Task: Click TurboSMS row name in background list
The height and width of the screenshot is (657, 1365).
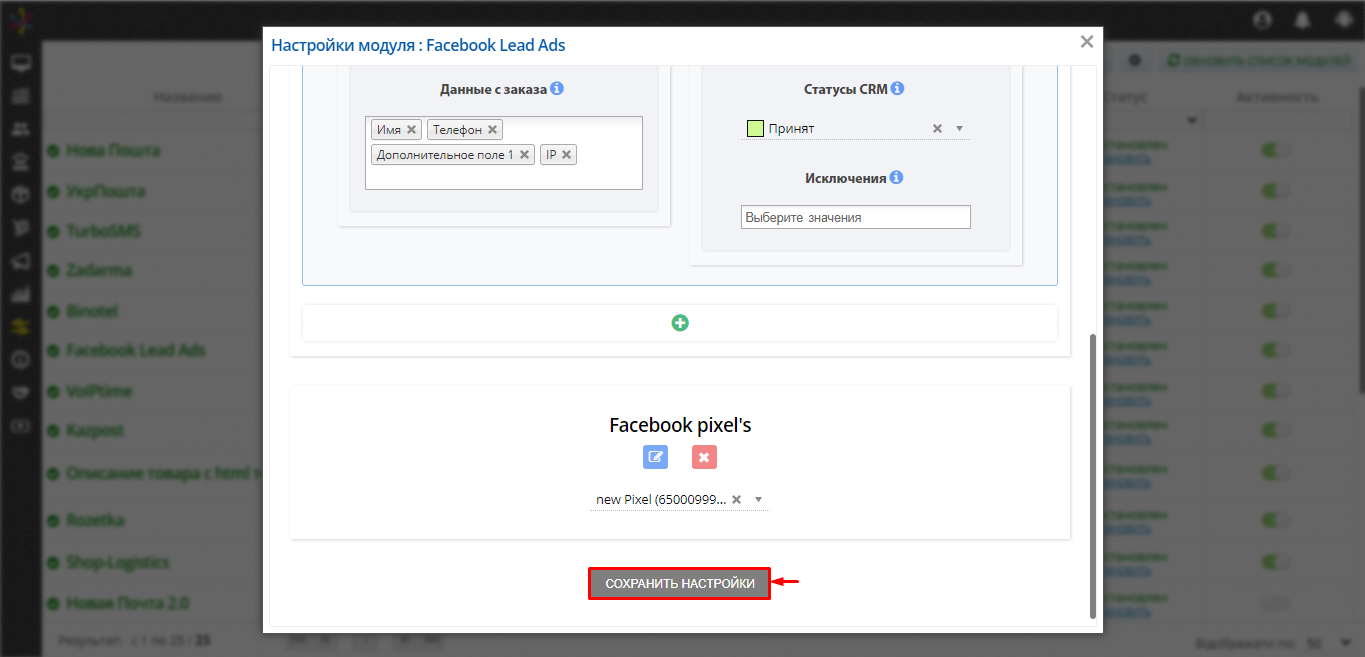Action: (103, 230)
